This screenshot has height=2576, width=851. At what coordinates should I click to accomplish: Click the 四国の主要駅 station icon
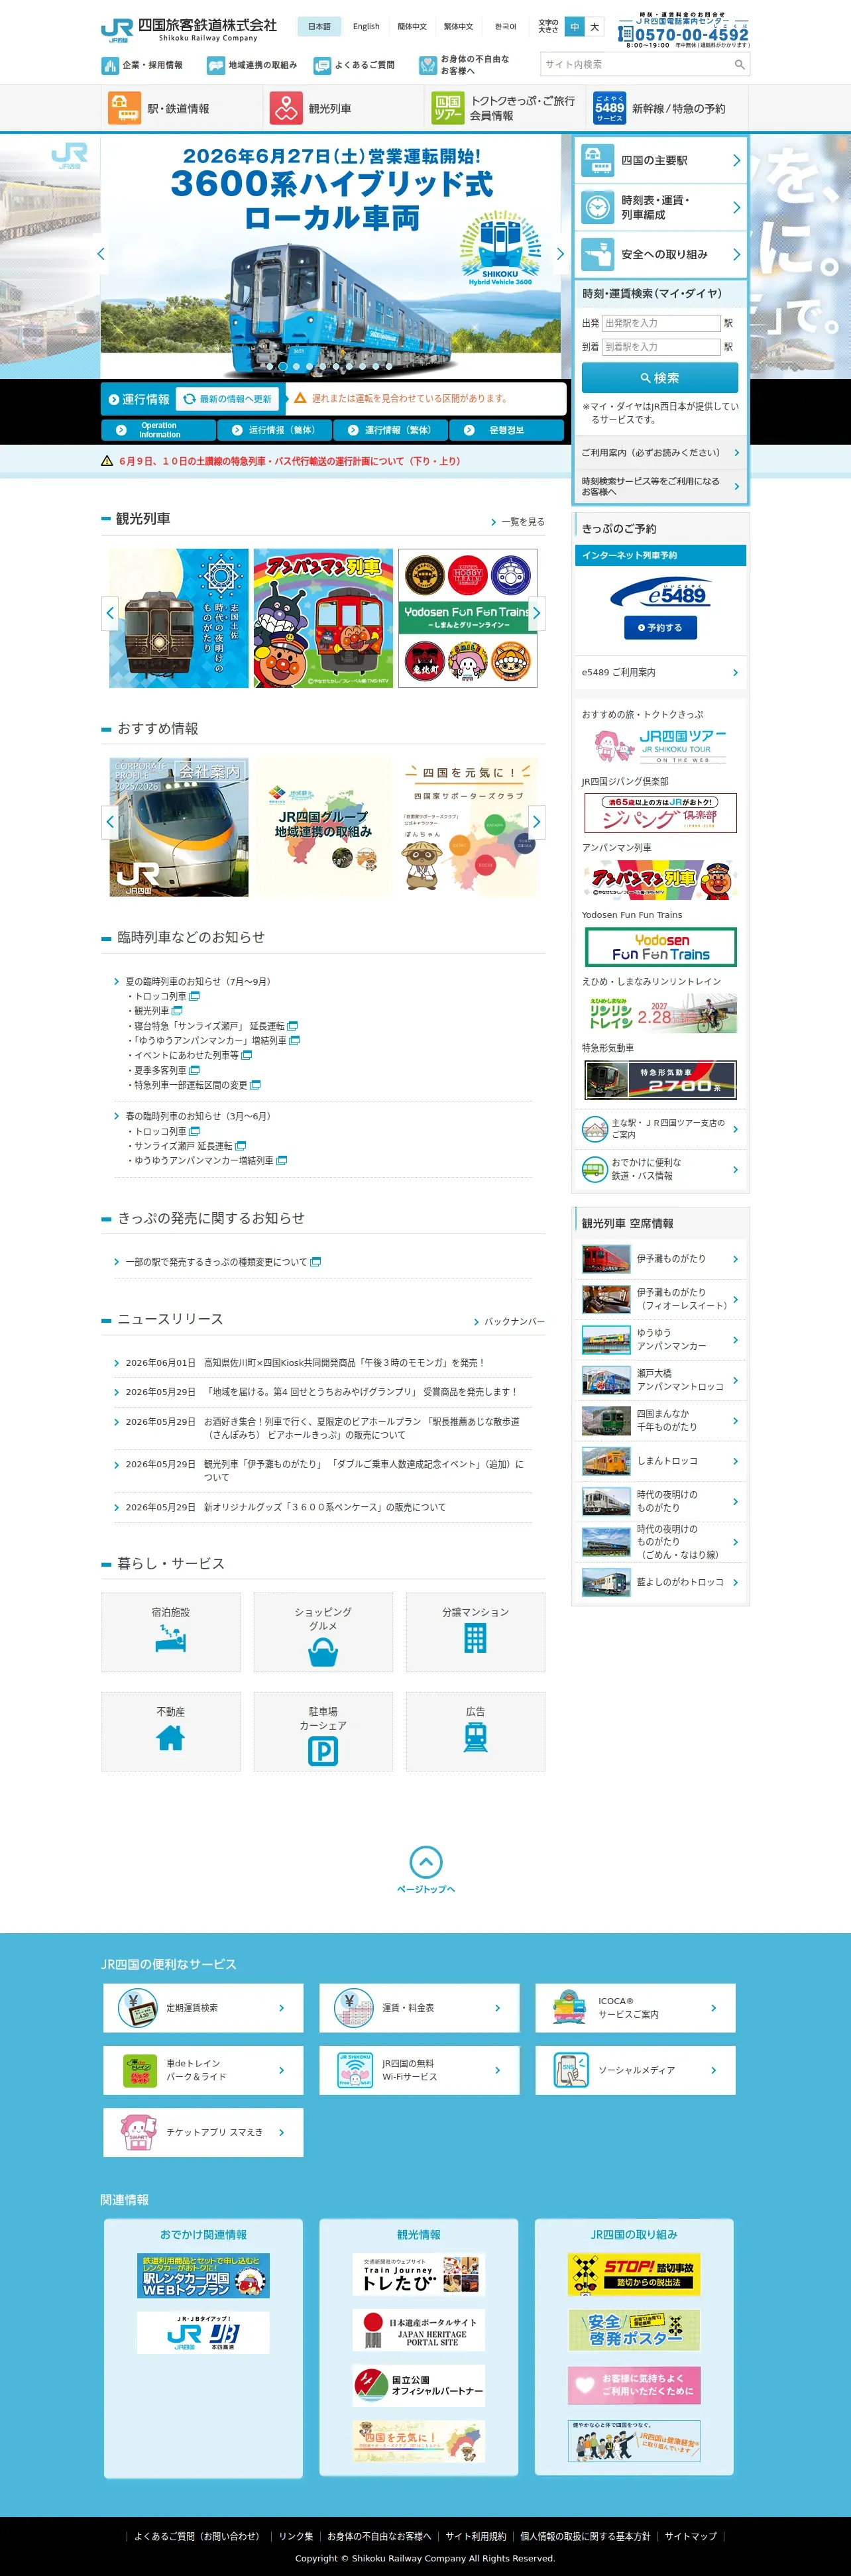click(598, 160)
